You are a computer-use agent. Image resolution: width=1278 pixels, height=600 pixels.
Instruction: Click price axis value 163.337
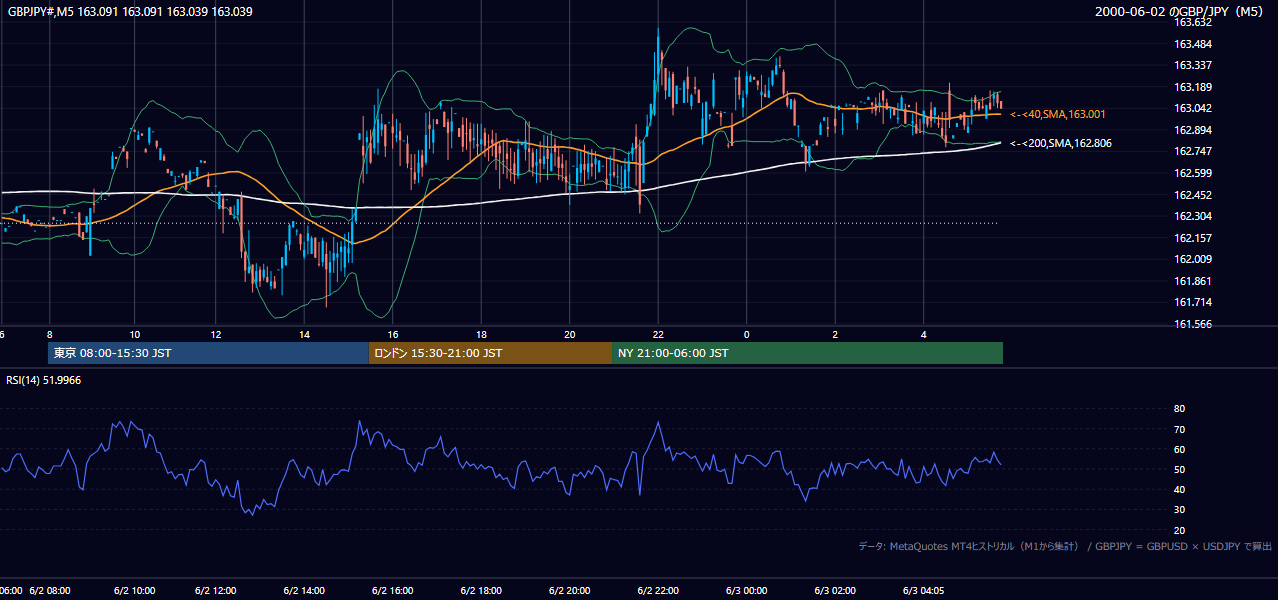[1192, 65]
